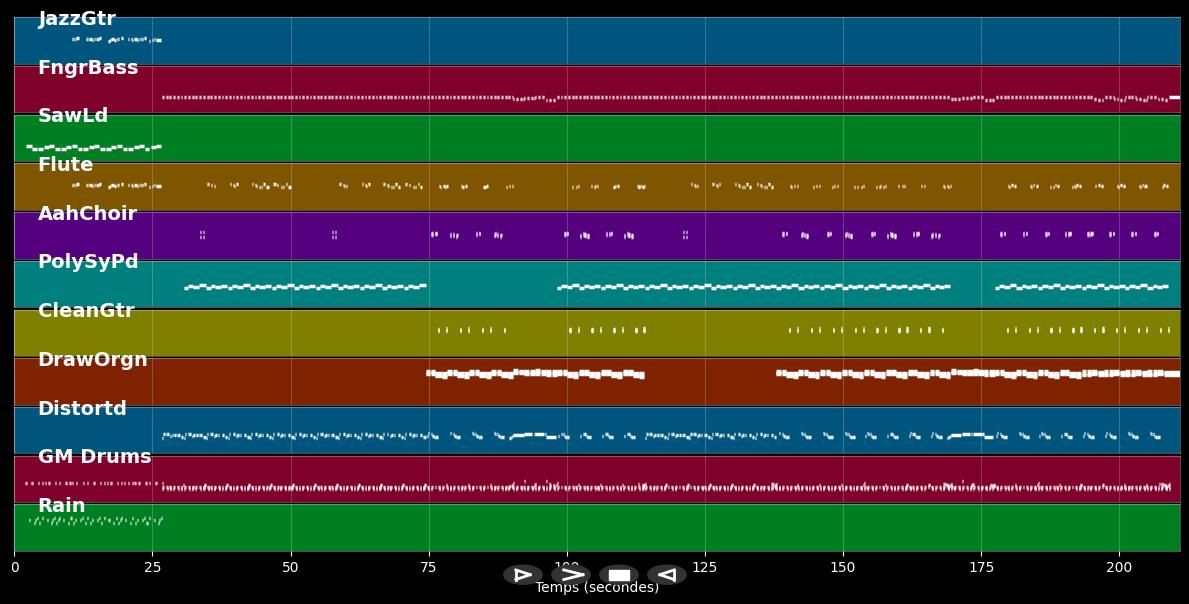
Task: Click the Distortd track name
Action: click(x=82, y=409)
